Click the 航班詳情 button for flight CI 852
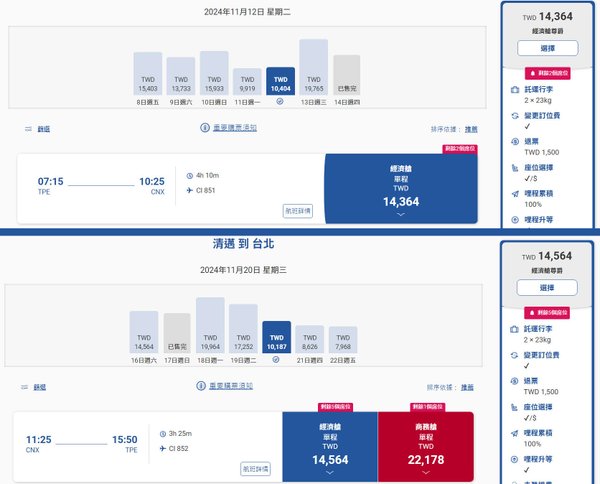The height and width of the screenshot is (484, 600). tap(256, 469)
